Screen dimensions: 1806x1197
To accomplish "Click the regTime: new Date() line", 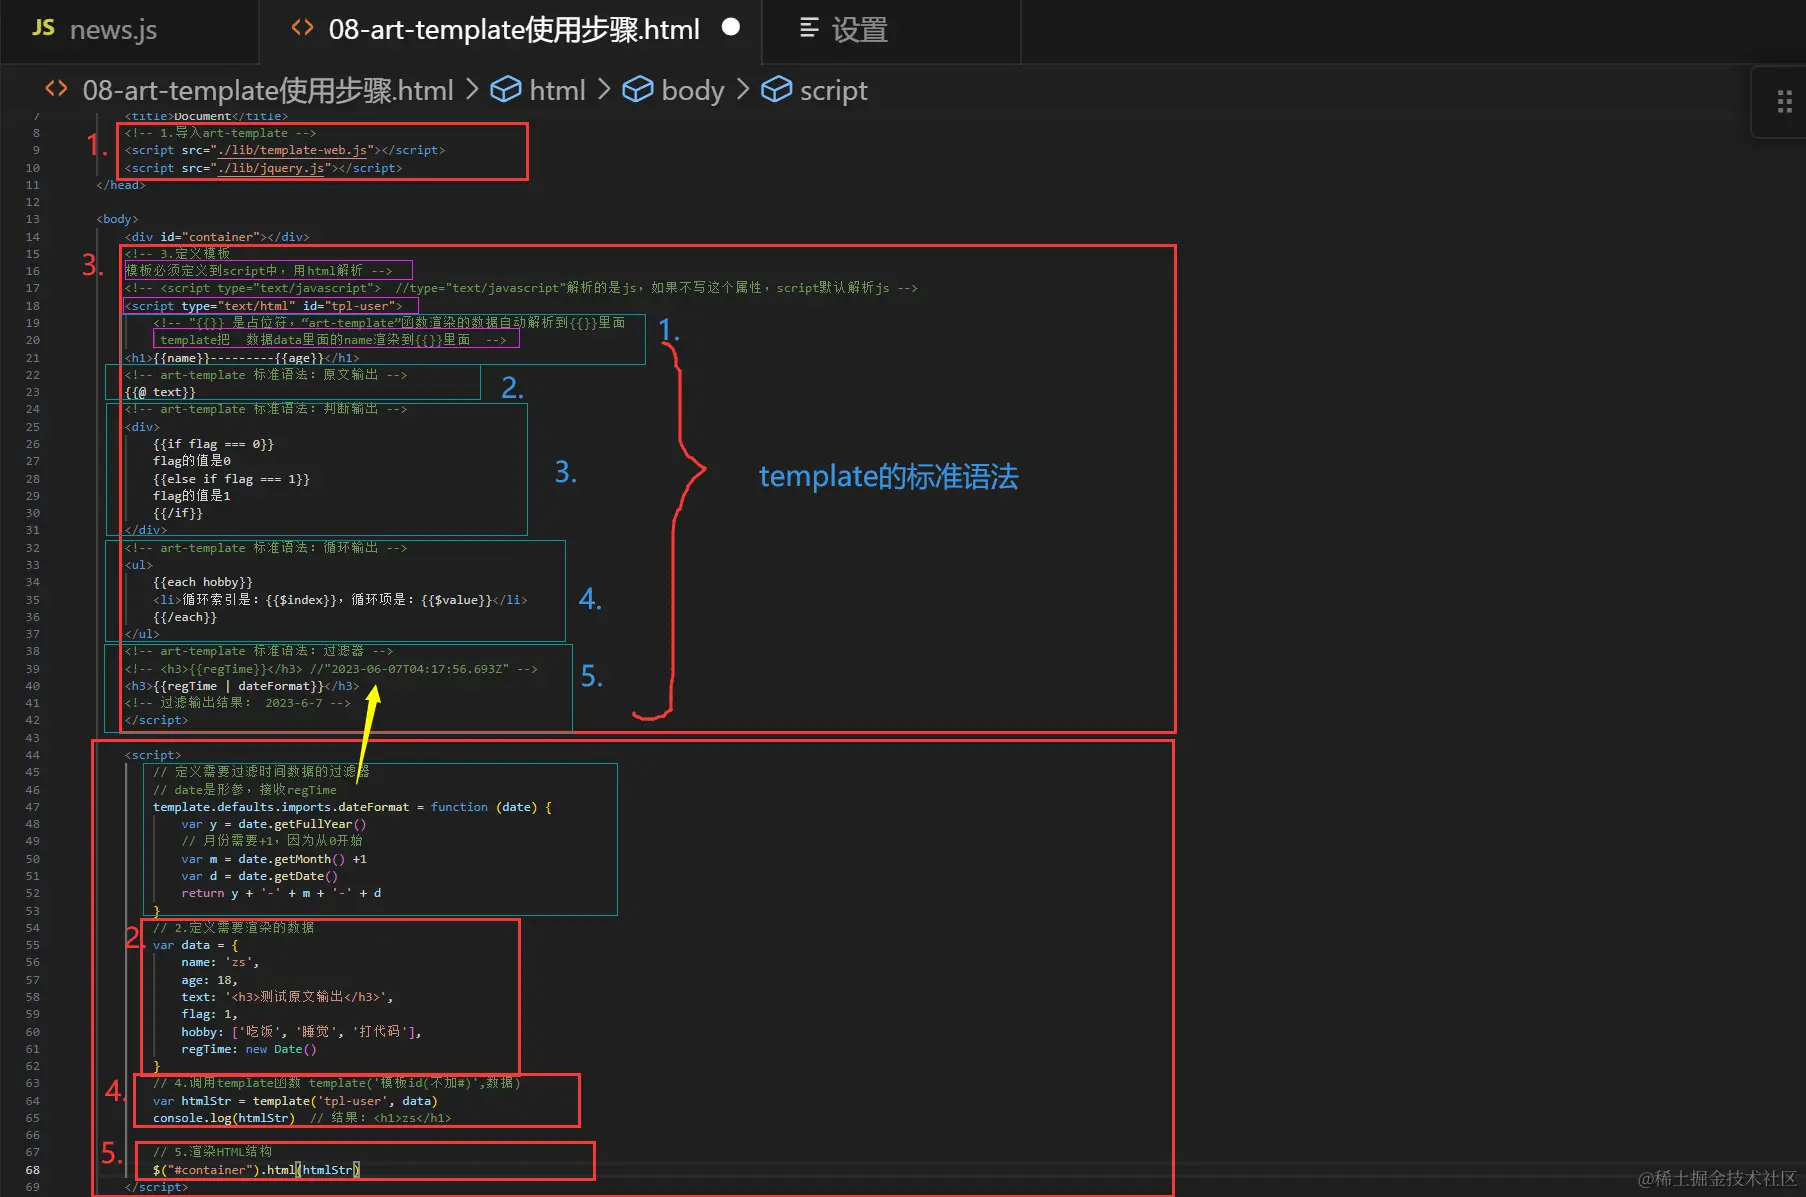I will click(x=249, y=1049).
